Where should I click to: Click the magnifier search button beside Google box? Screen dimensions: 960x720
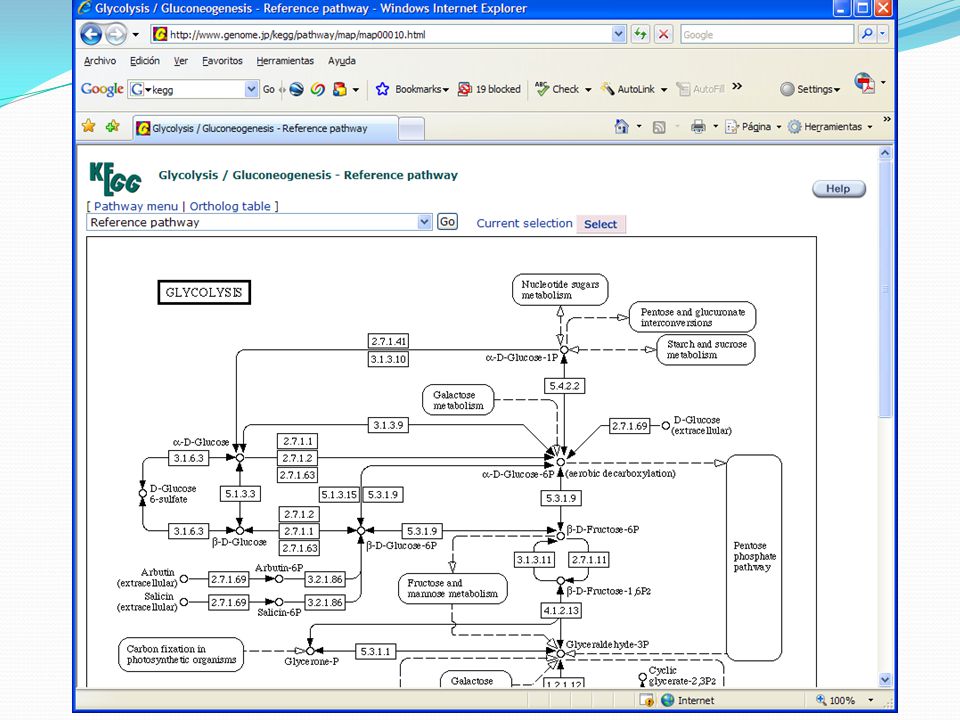pyautogui.click(x=866, y=34)
